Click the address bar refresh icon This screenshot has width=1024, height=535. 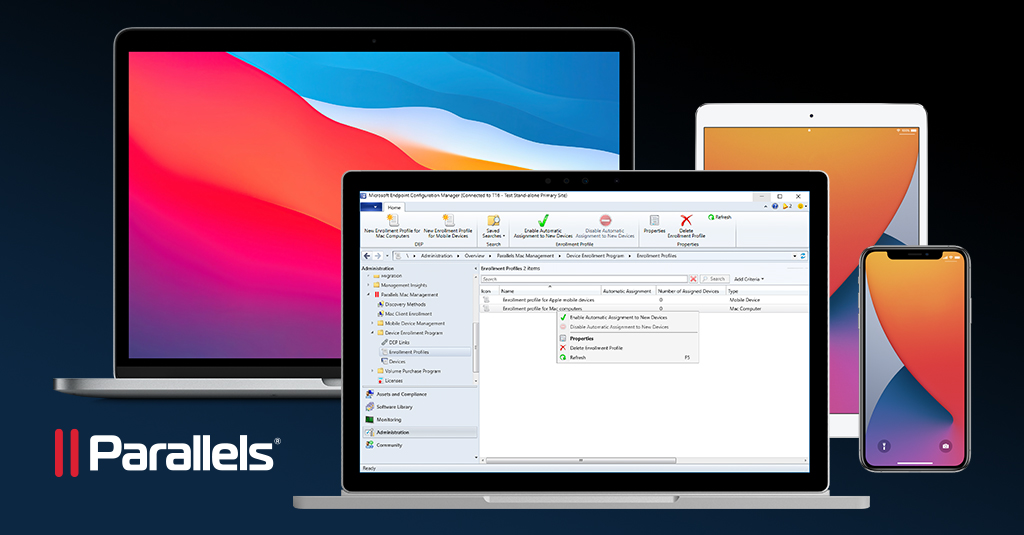tap(803, 256)
